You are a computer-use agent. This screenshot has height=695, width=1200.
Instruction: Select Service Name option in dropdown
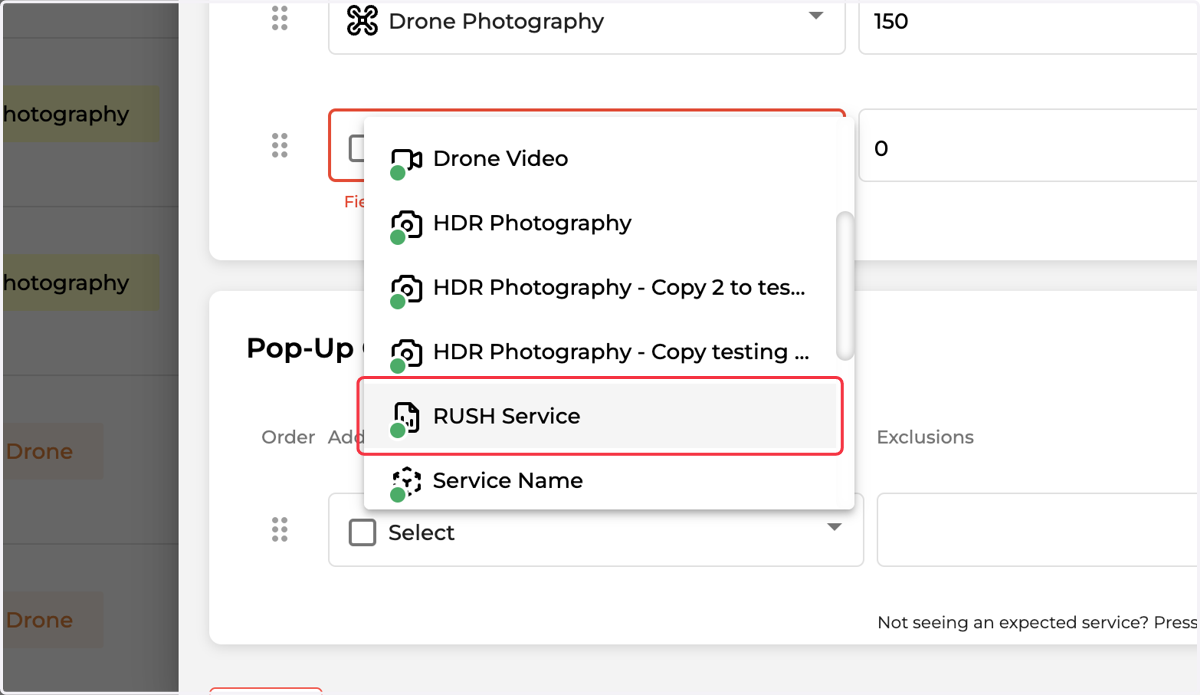pos(609,481)
